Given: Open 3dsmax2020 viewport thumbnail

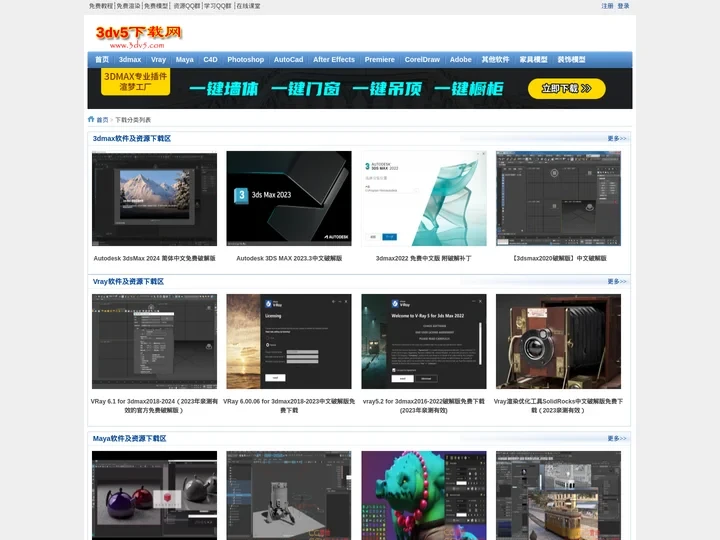Looking at the screenshot, I should coord(558,199).
